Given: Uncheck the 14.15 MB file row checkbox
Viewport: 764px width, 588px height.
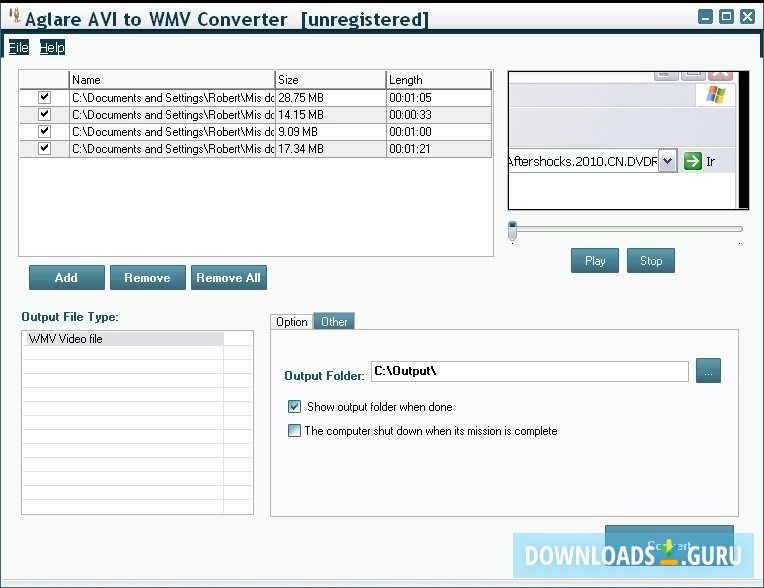Looking at the screenshot, I should [x=44, y=114].
